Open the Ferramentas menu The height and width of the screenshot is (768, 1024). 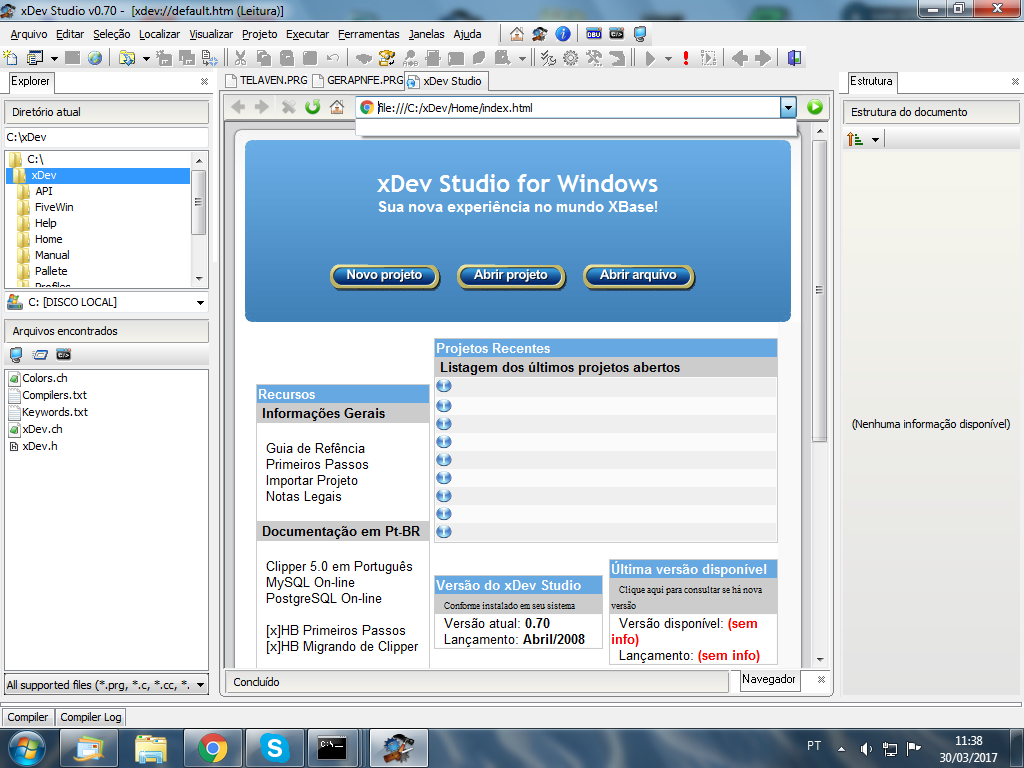[x=368, y=34]
